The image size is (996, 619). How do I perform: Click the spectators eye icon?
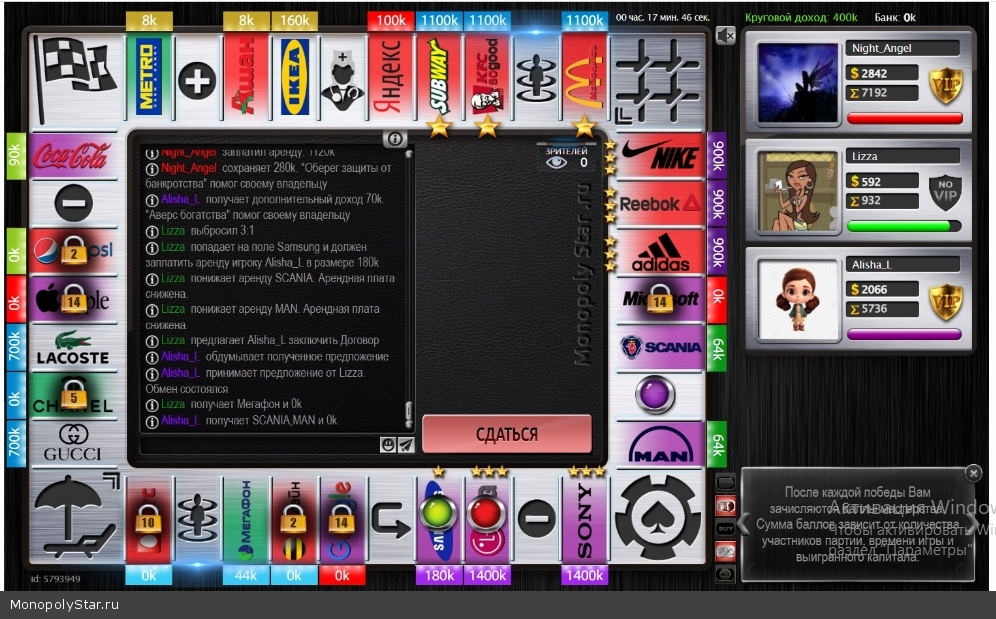pos(556,163)
